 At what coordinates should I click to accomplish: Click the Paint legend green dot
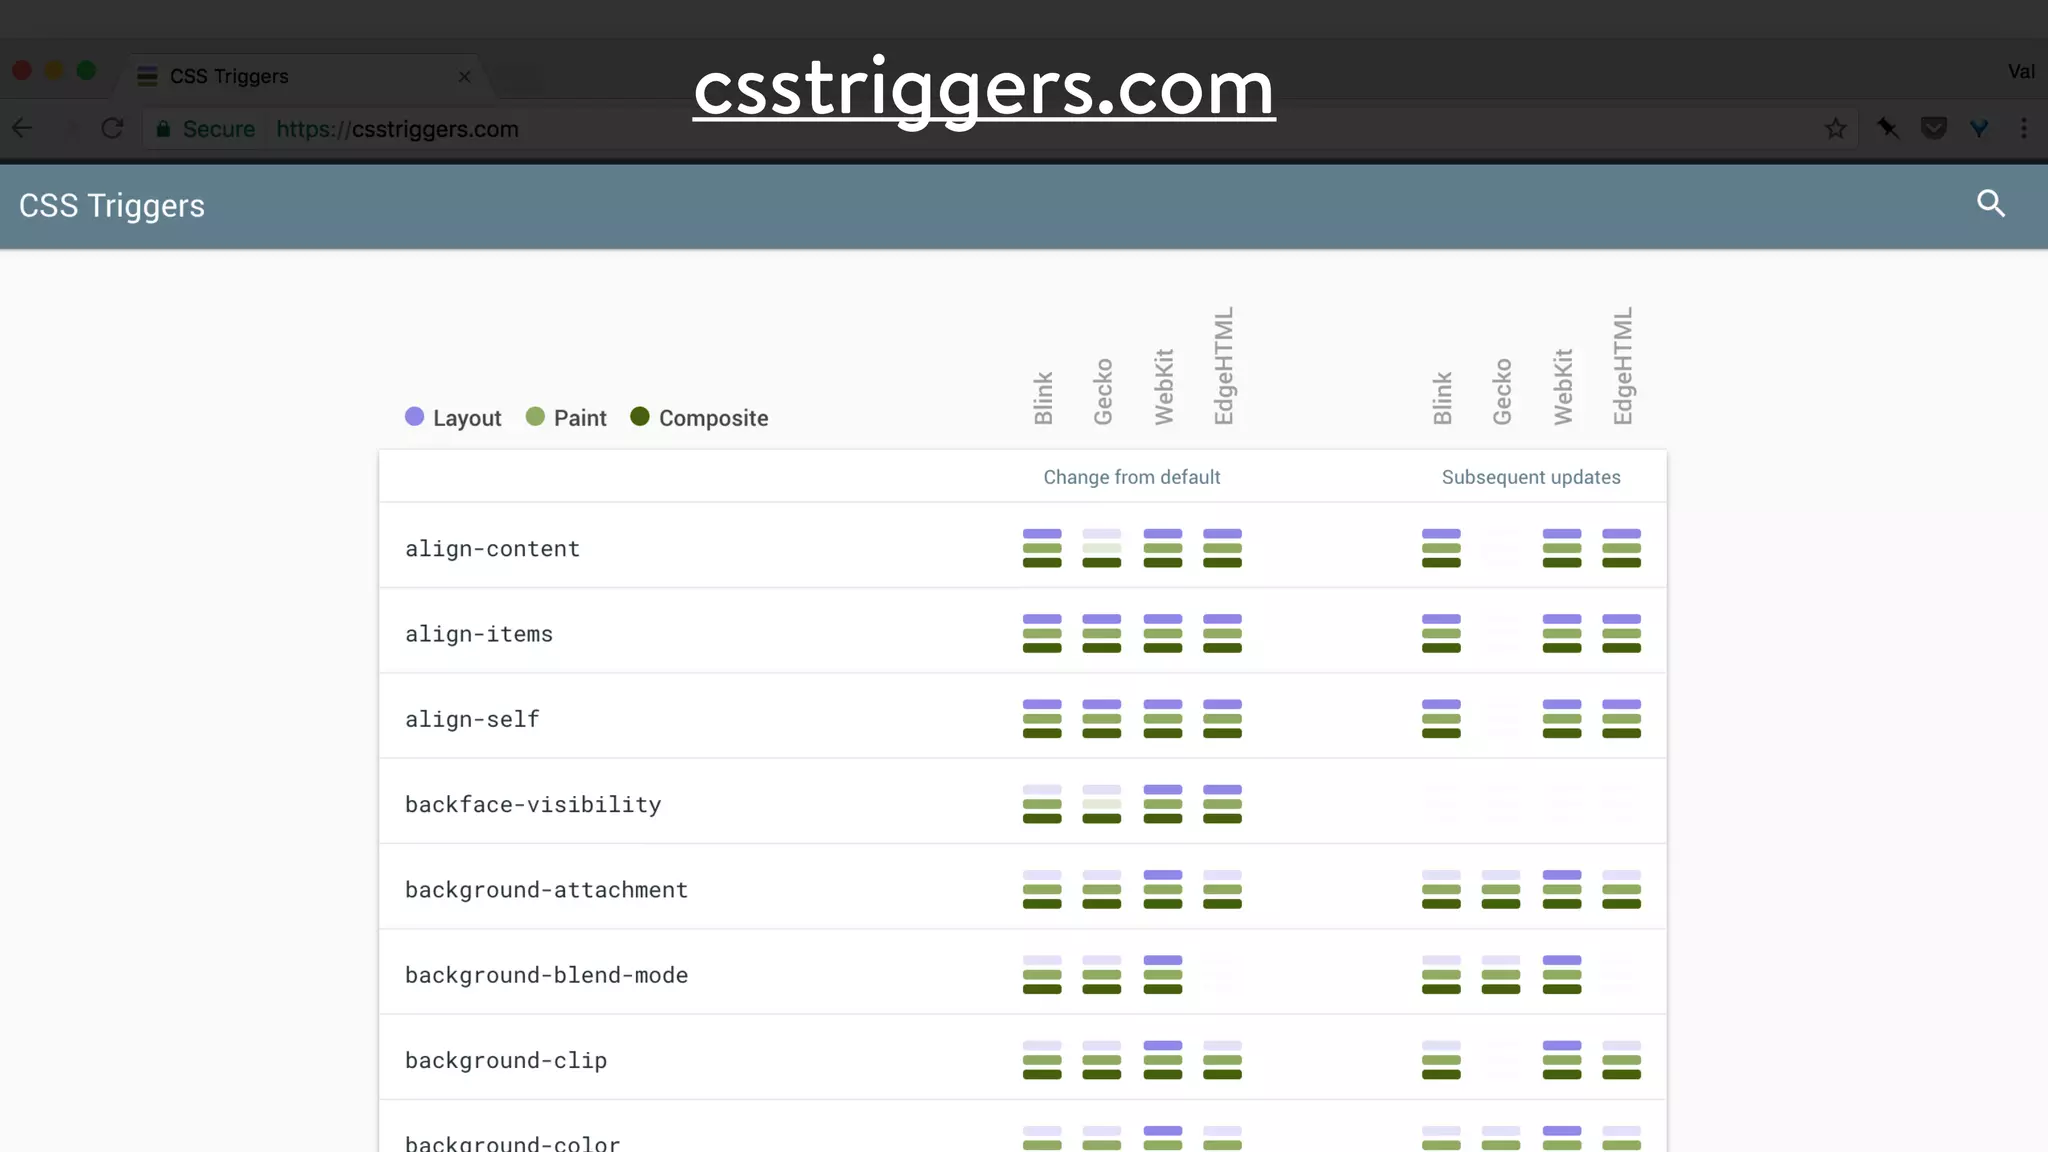pos(535,416)
